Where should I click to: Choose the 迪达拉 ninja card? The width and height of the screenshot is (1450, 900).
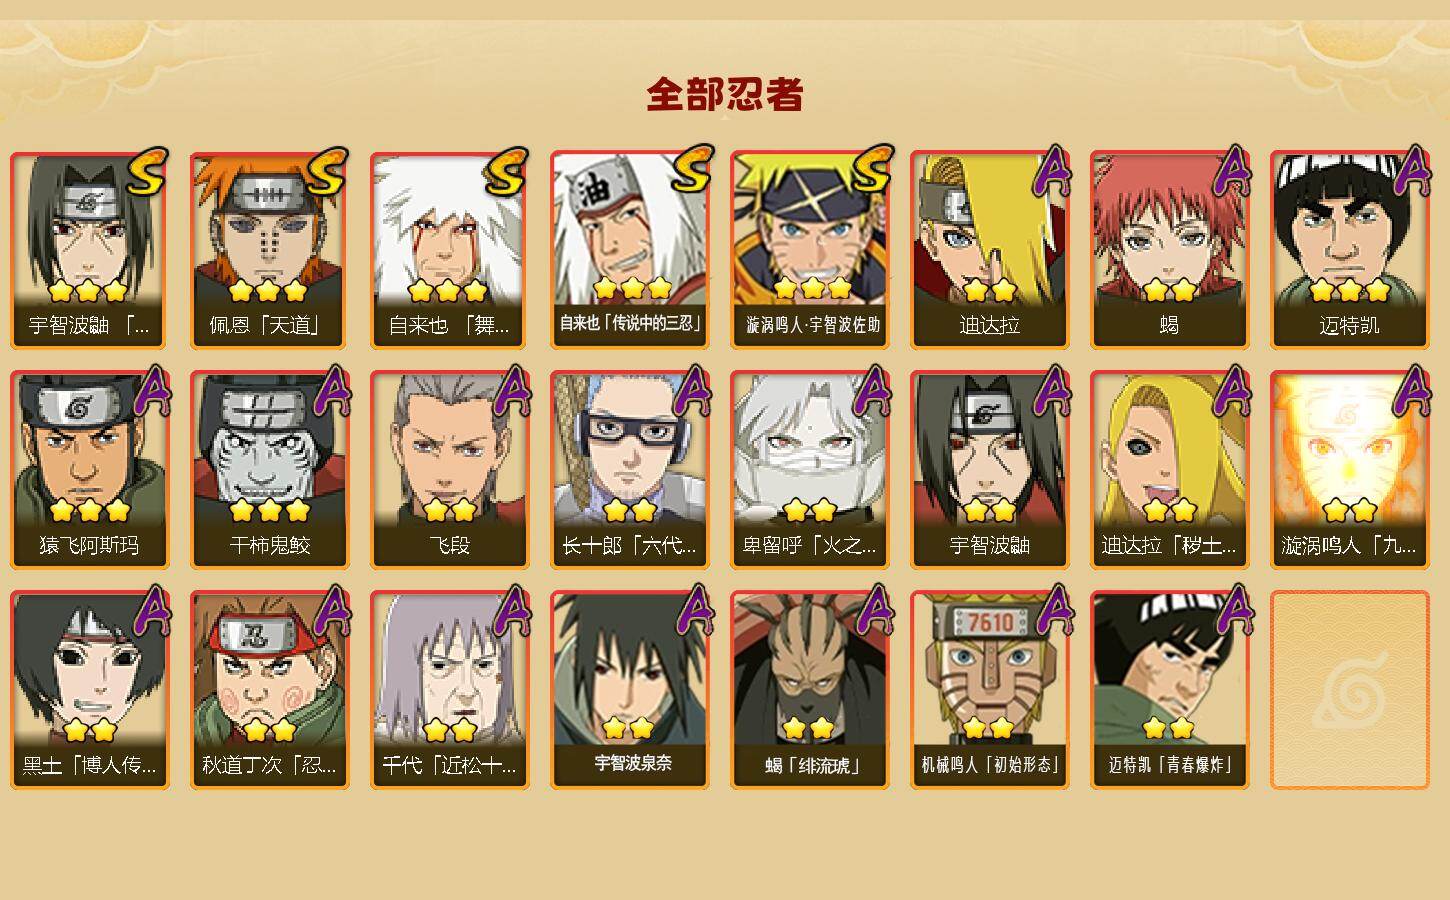pos(990,250)
